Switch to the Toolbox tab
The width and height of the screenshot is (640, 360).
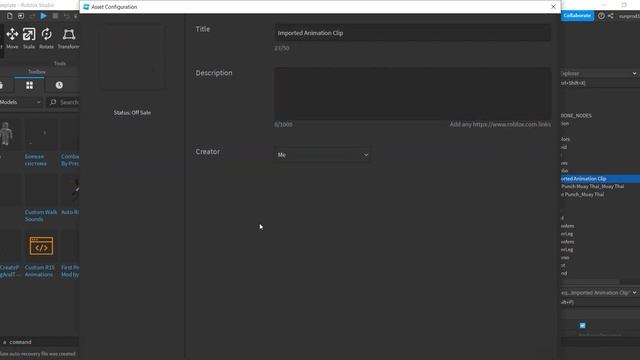36,72
